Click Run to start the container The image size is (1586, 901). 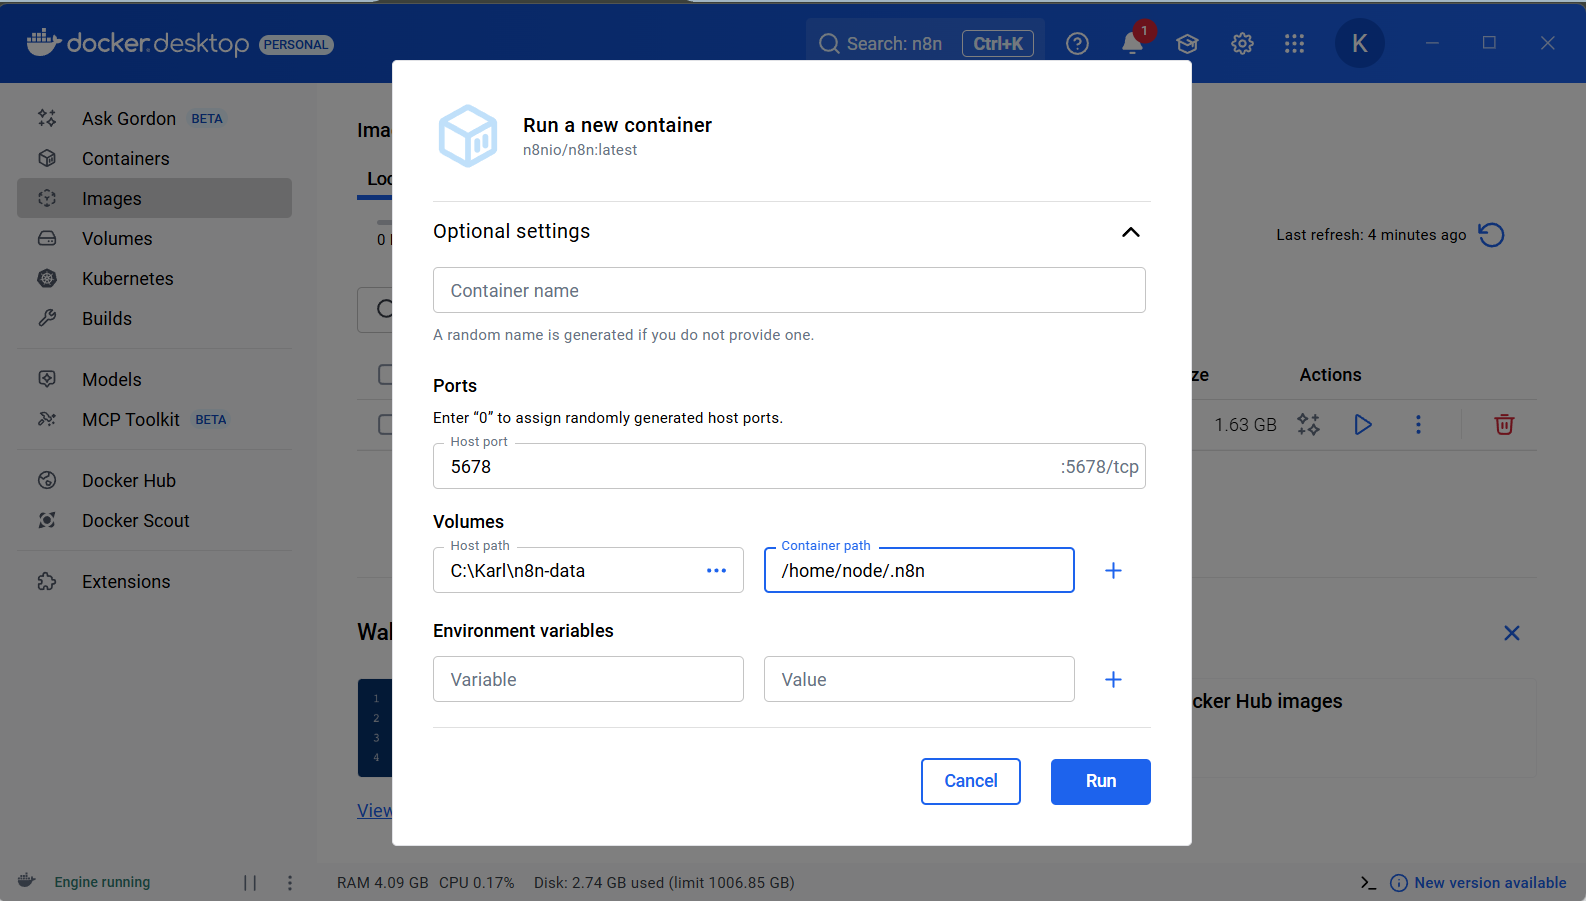tap(1100, 781)
